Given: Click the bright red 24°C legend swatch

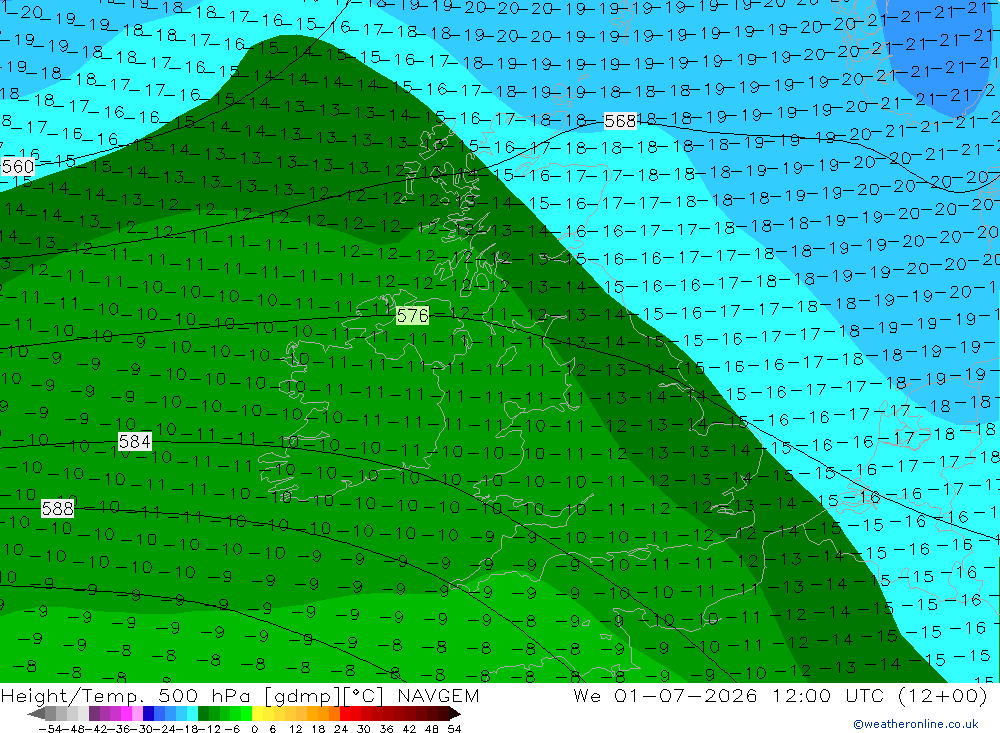Looking at the screenshot, I should [345, 714].
